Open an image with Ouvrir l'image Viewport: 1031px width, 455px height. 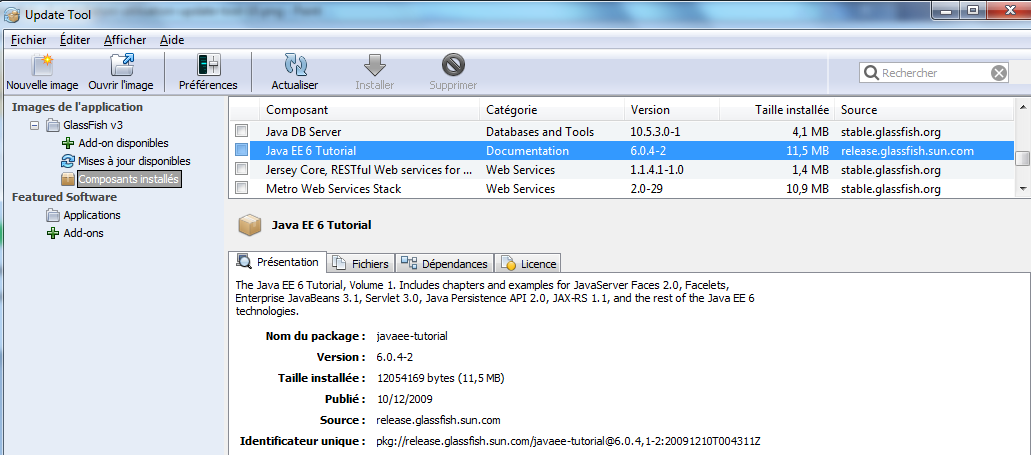121,66
